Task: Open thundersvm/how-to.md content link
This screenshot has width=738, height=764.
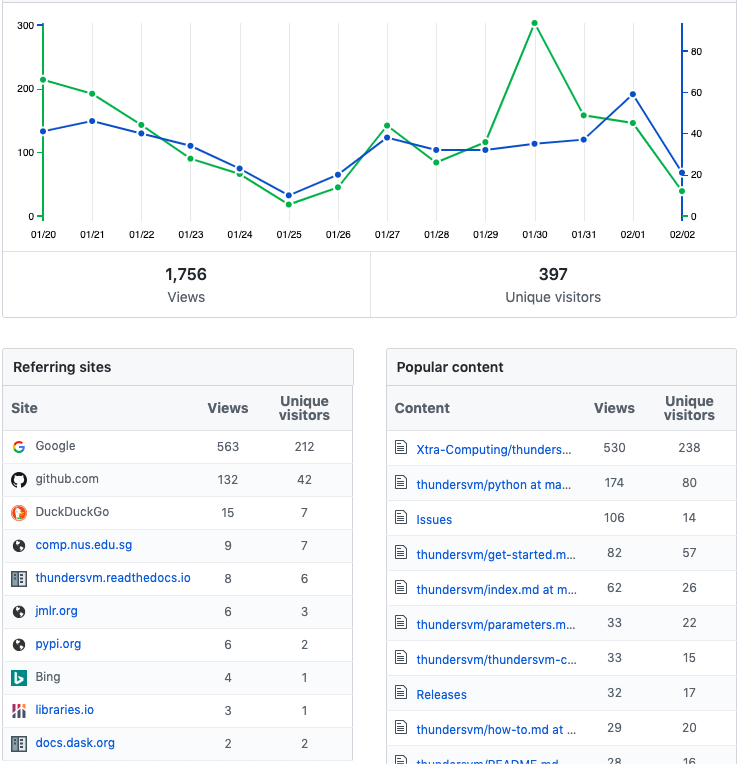Action: click(496, 730)
